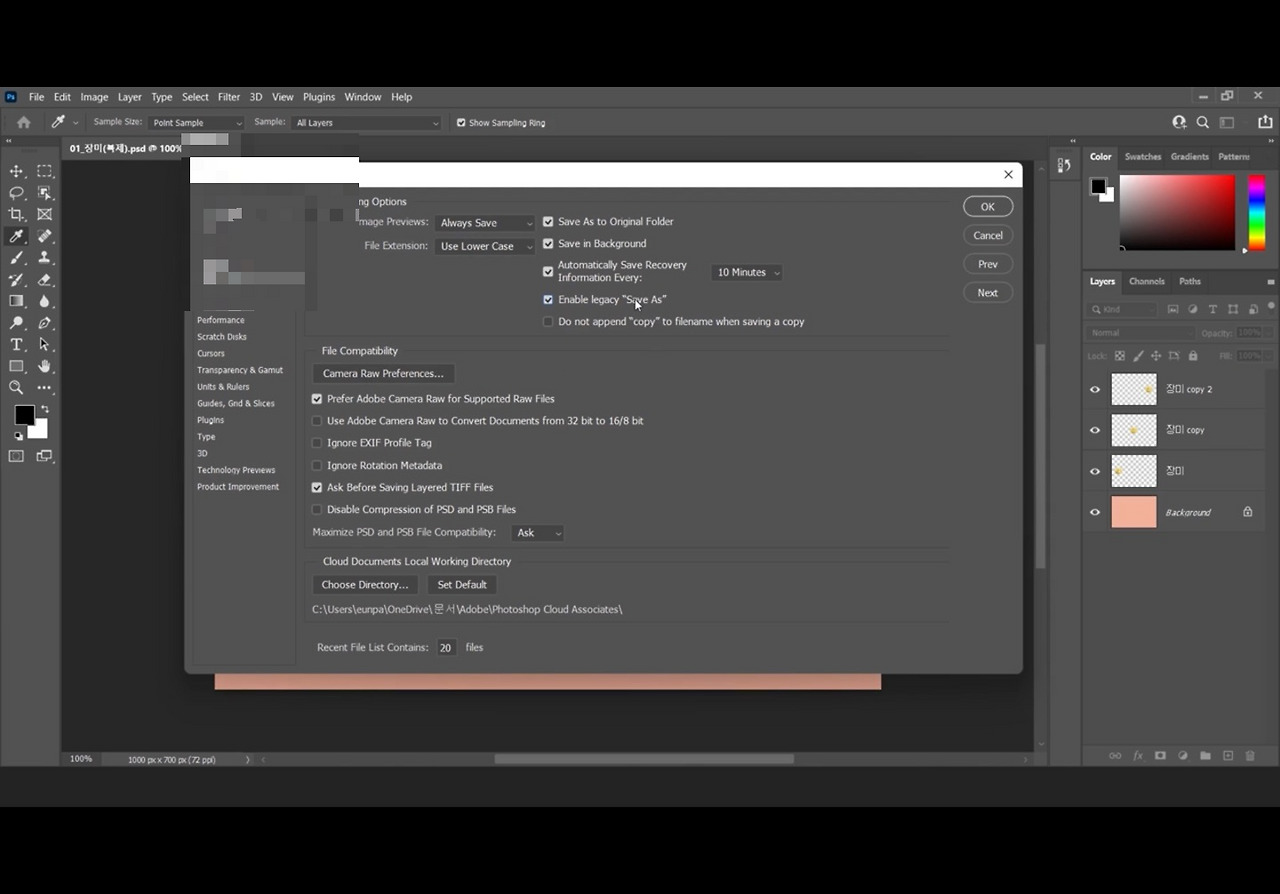Screen dimensions: 1280x894
Task: Toggle Save in Background checkbox
Action: (x=548, y=244)
